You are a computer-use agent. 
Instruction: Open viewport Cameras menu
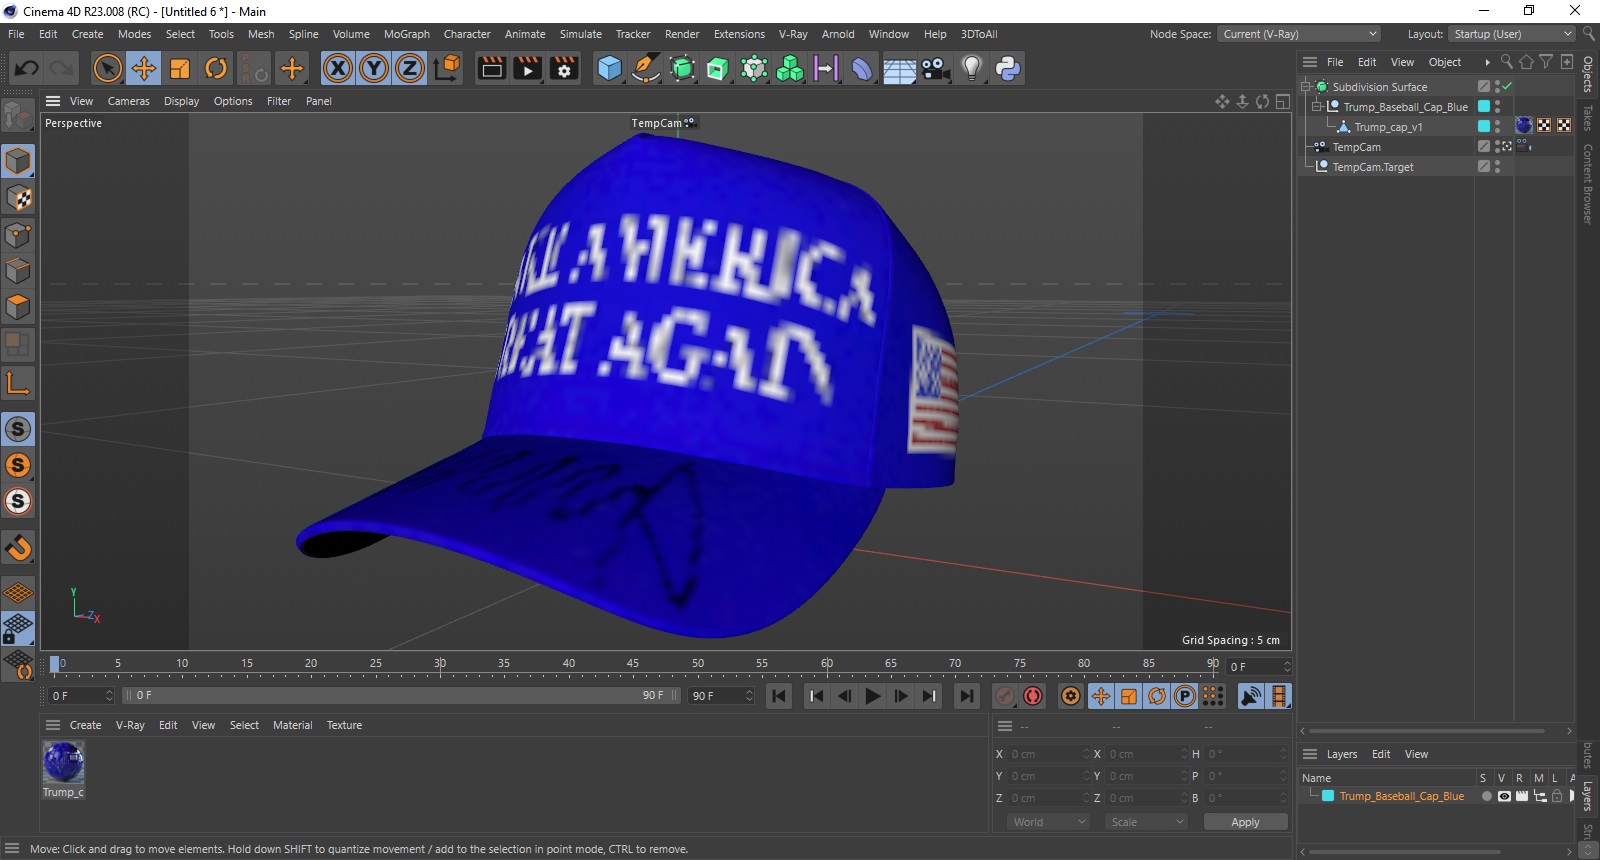[129, 101]
